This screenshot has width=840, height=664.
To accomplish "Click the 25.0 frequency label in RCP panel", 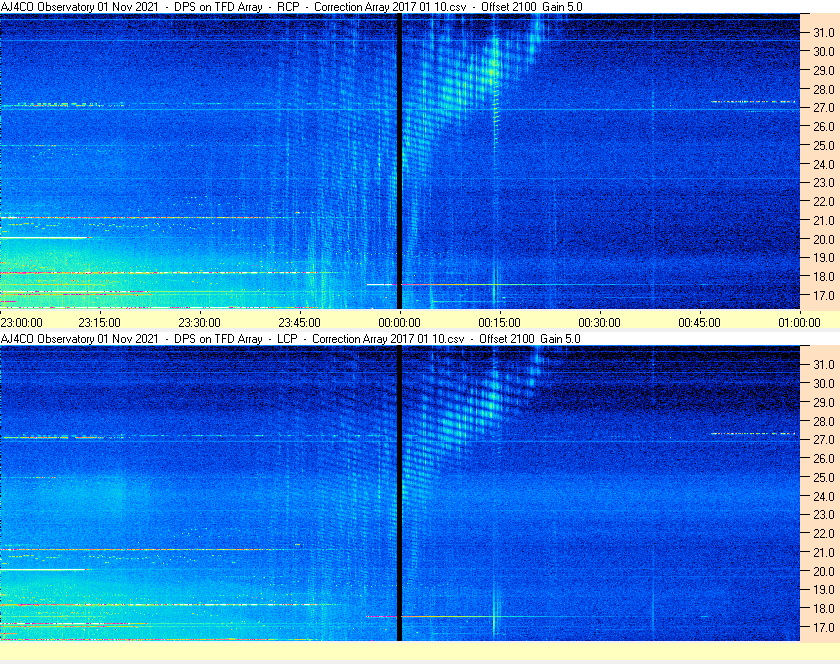I will 824,145.
